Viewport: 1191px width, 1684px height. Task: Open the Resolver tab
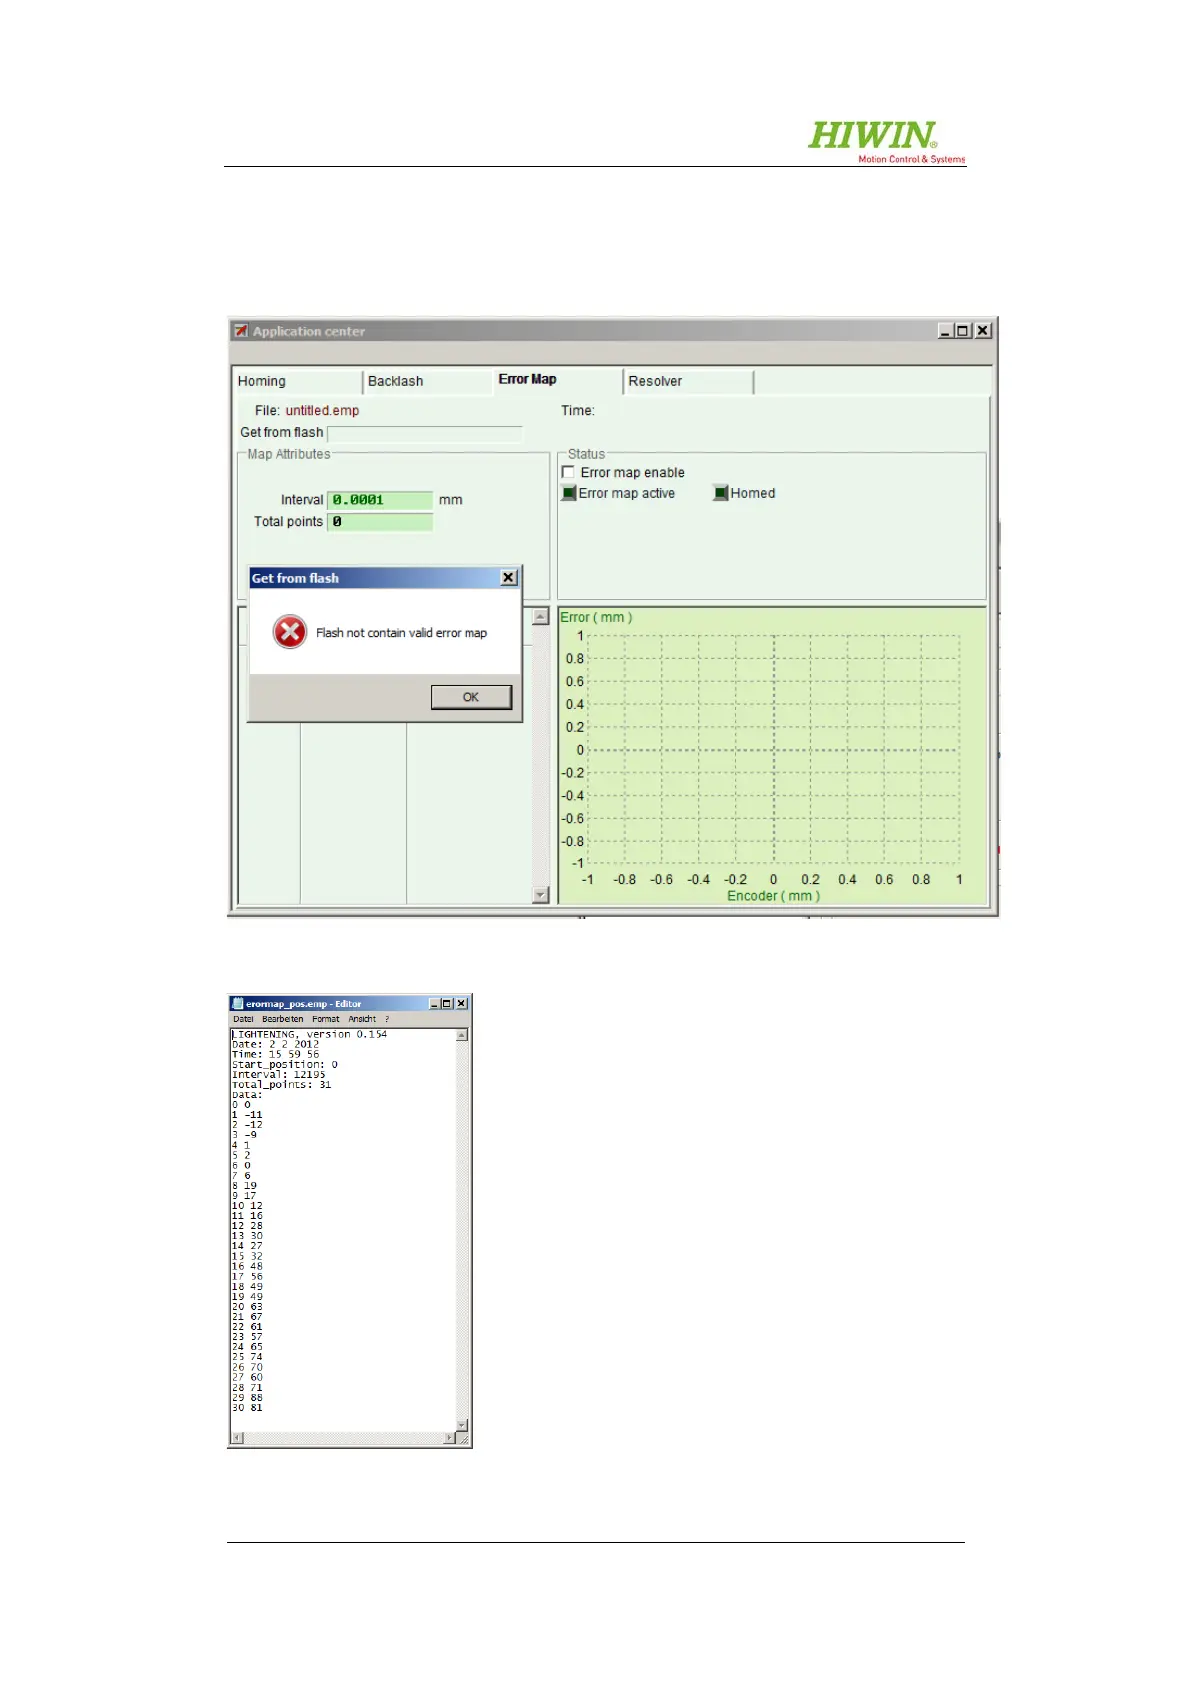(x=689, y=381)
